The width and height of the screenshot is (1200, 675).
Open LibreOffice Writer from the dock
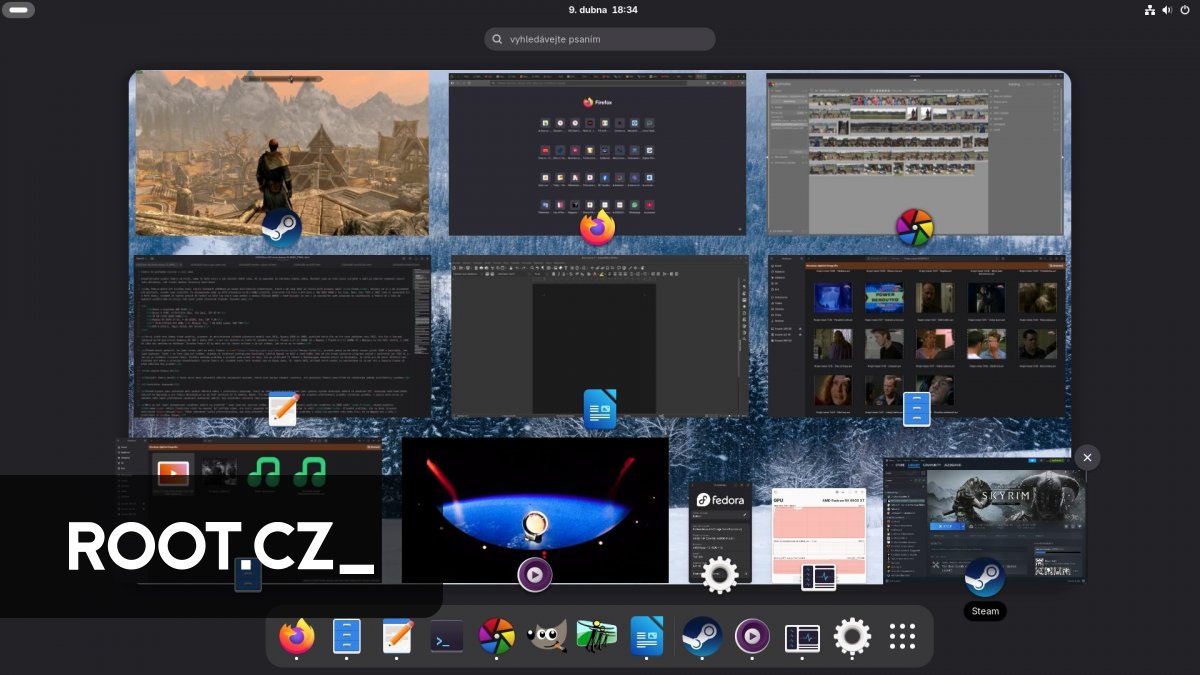click(647, 636)
